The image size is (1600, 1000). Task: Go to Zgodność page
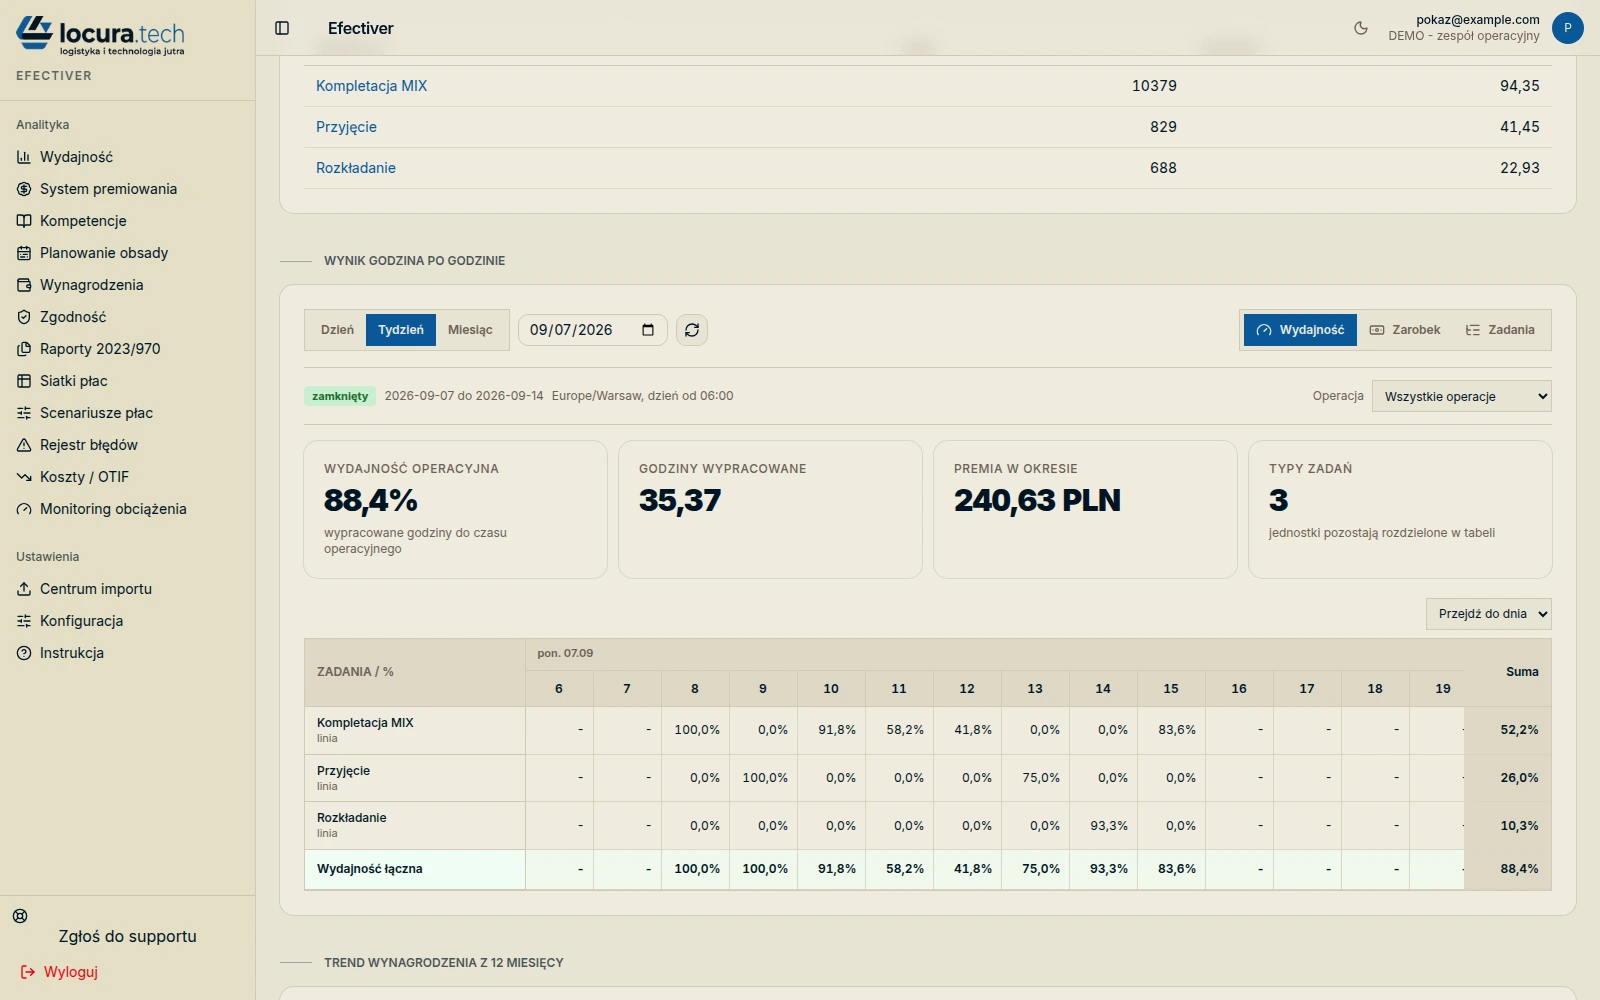click(73, 317)
